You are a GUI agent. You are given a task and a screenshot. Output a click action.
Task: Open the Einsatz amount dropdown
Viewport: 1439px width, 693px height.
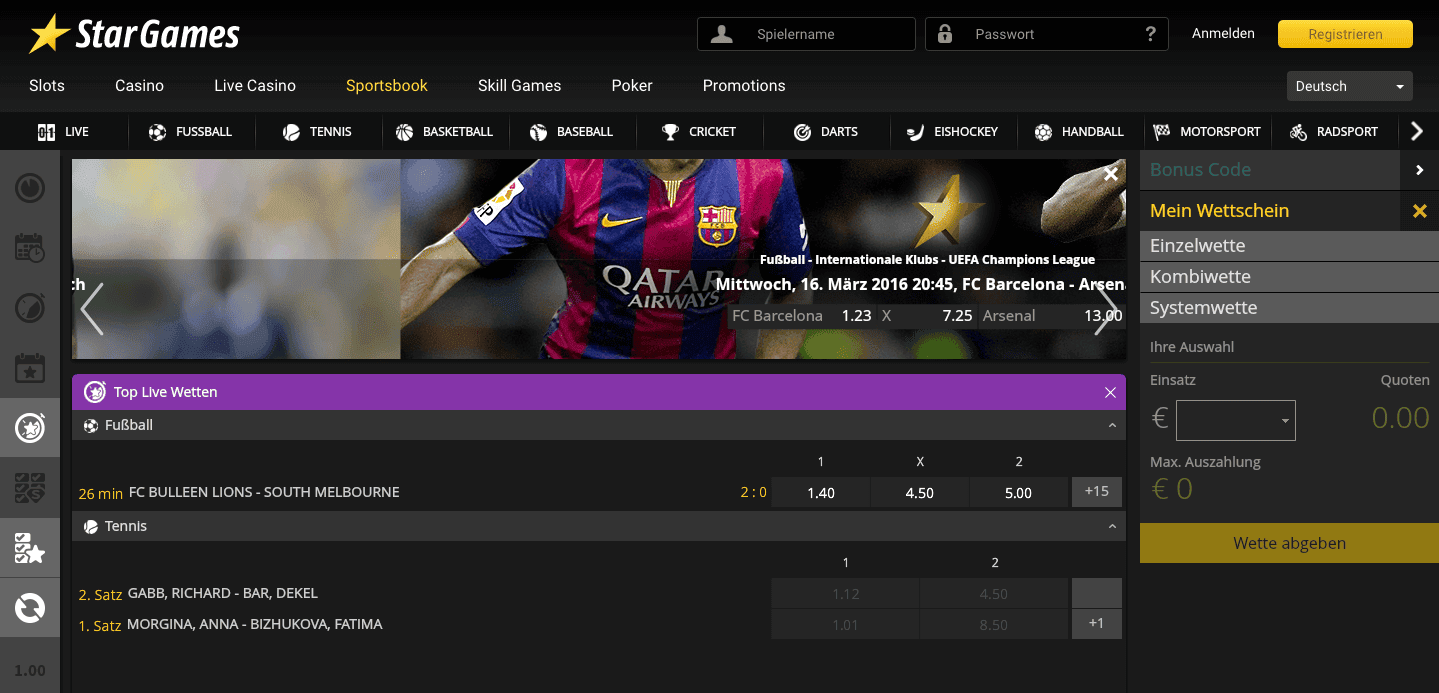point(1236,420)
